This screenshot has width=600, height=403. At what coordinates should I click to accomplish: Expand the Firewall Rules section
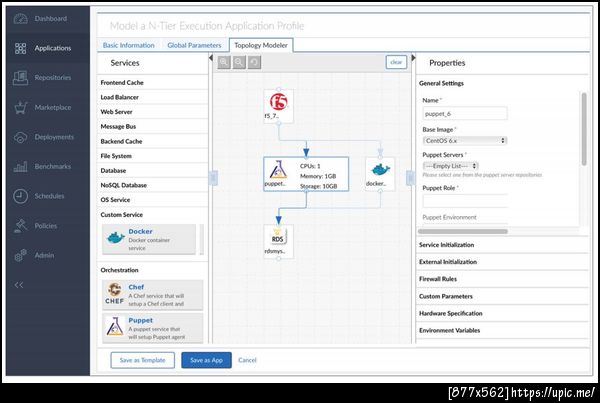(x=502, y=279)
